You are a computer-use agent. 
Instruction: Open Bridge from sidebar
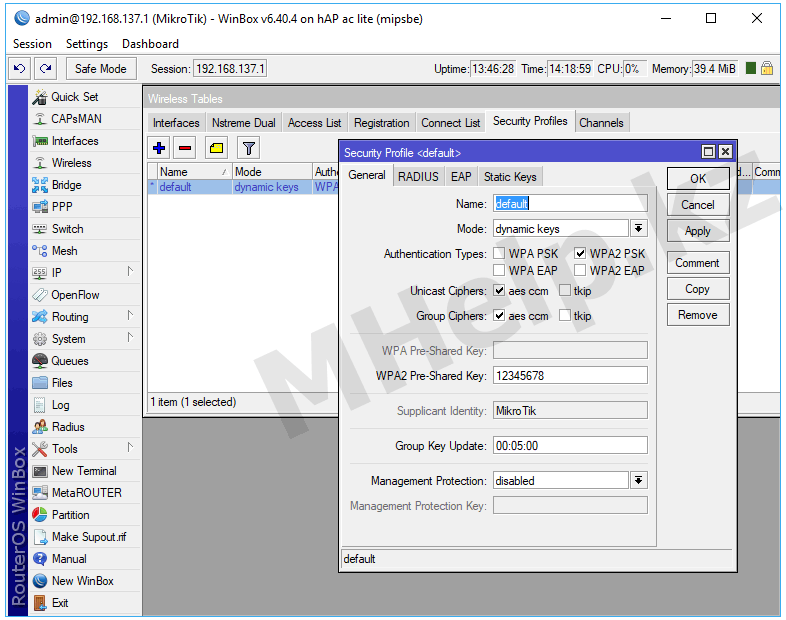tap(85, 185)
